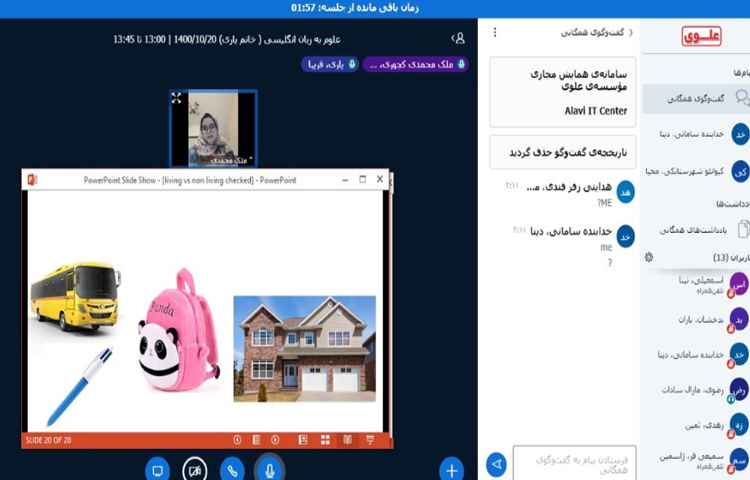This screenshot has height=480, width=750.
Task: Click the share screen icon
Action: pos(157,469)
